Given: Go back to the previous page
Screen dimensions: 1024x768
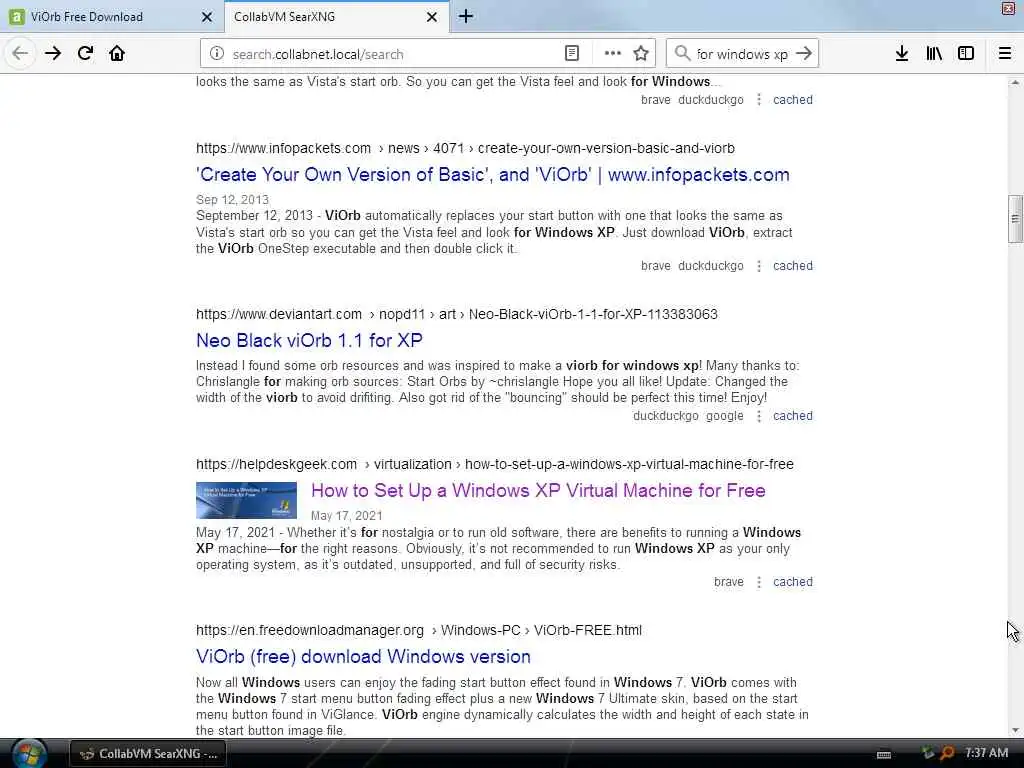Looking at the screenshot, I should click(x=20, y=54).
